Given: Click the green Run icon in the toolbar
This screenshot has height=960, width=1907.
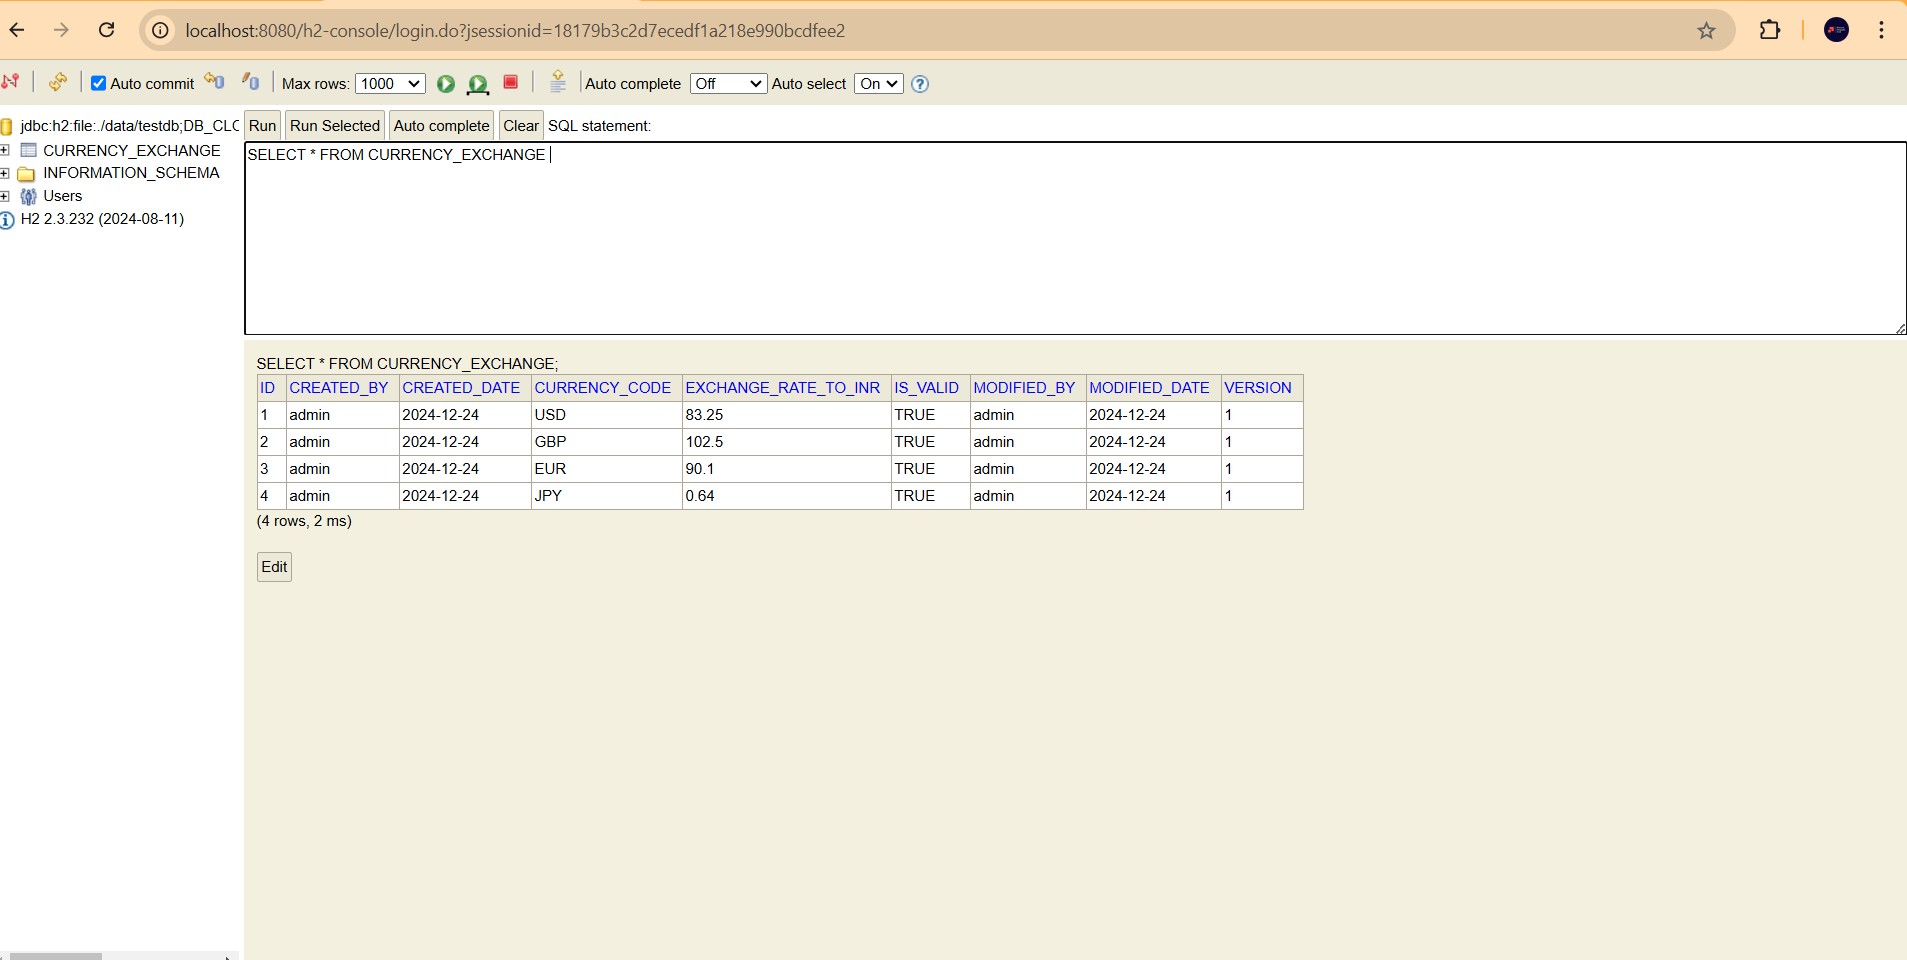Looking at the screenshot, I should coord(446,84).
